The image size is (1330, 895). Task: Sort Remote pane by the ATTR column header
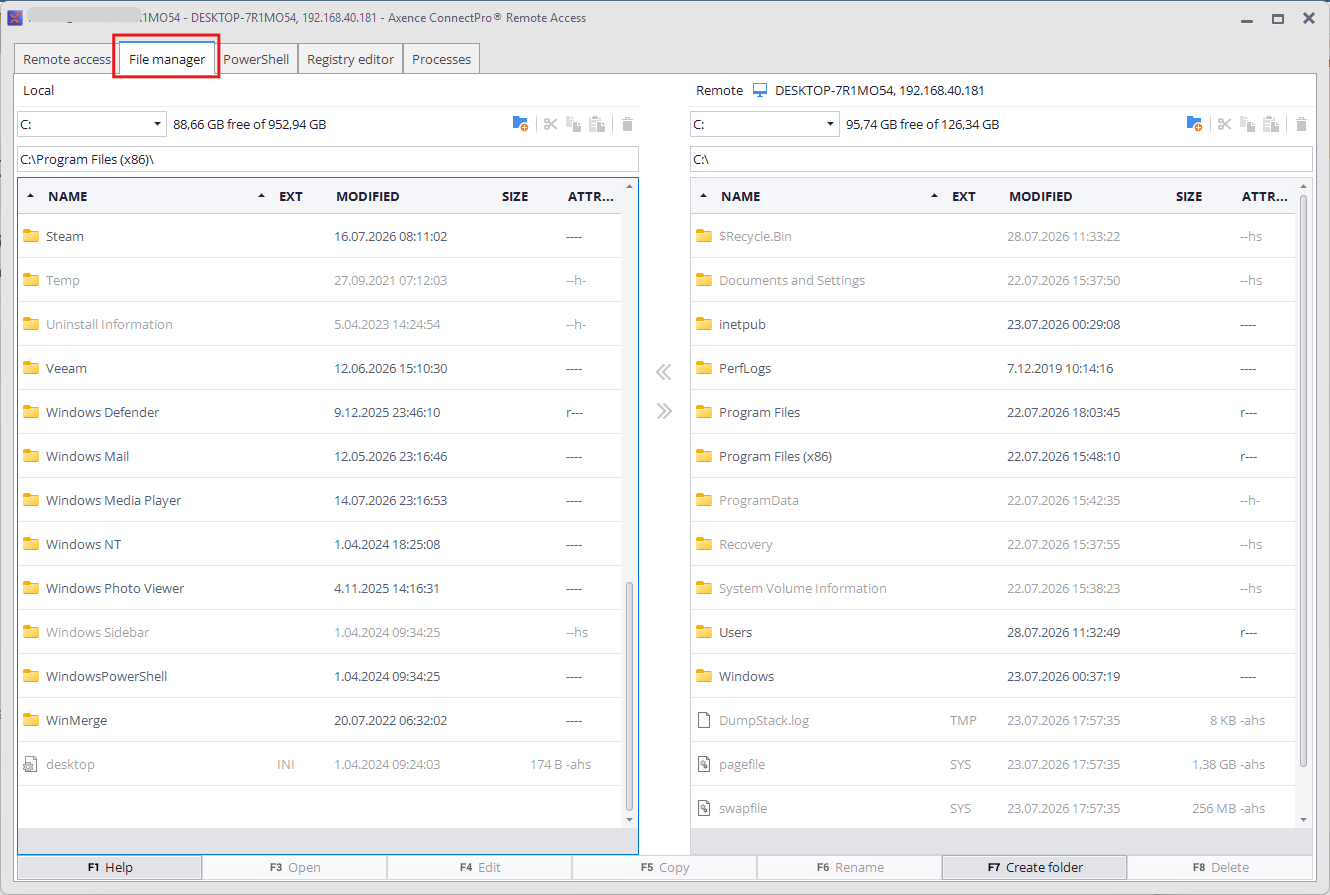click(x=1265, y=196)
